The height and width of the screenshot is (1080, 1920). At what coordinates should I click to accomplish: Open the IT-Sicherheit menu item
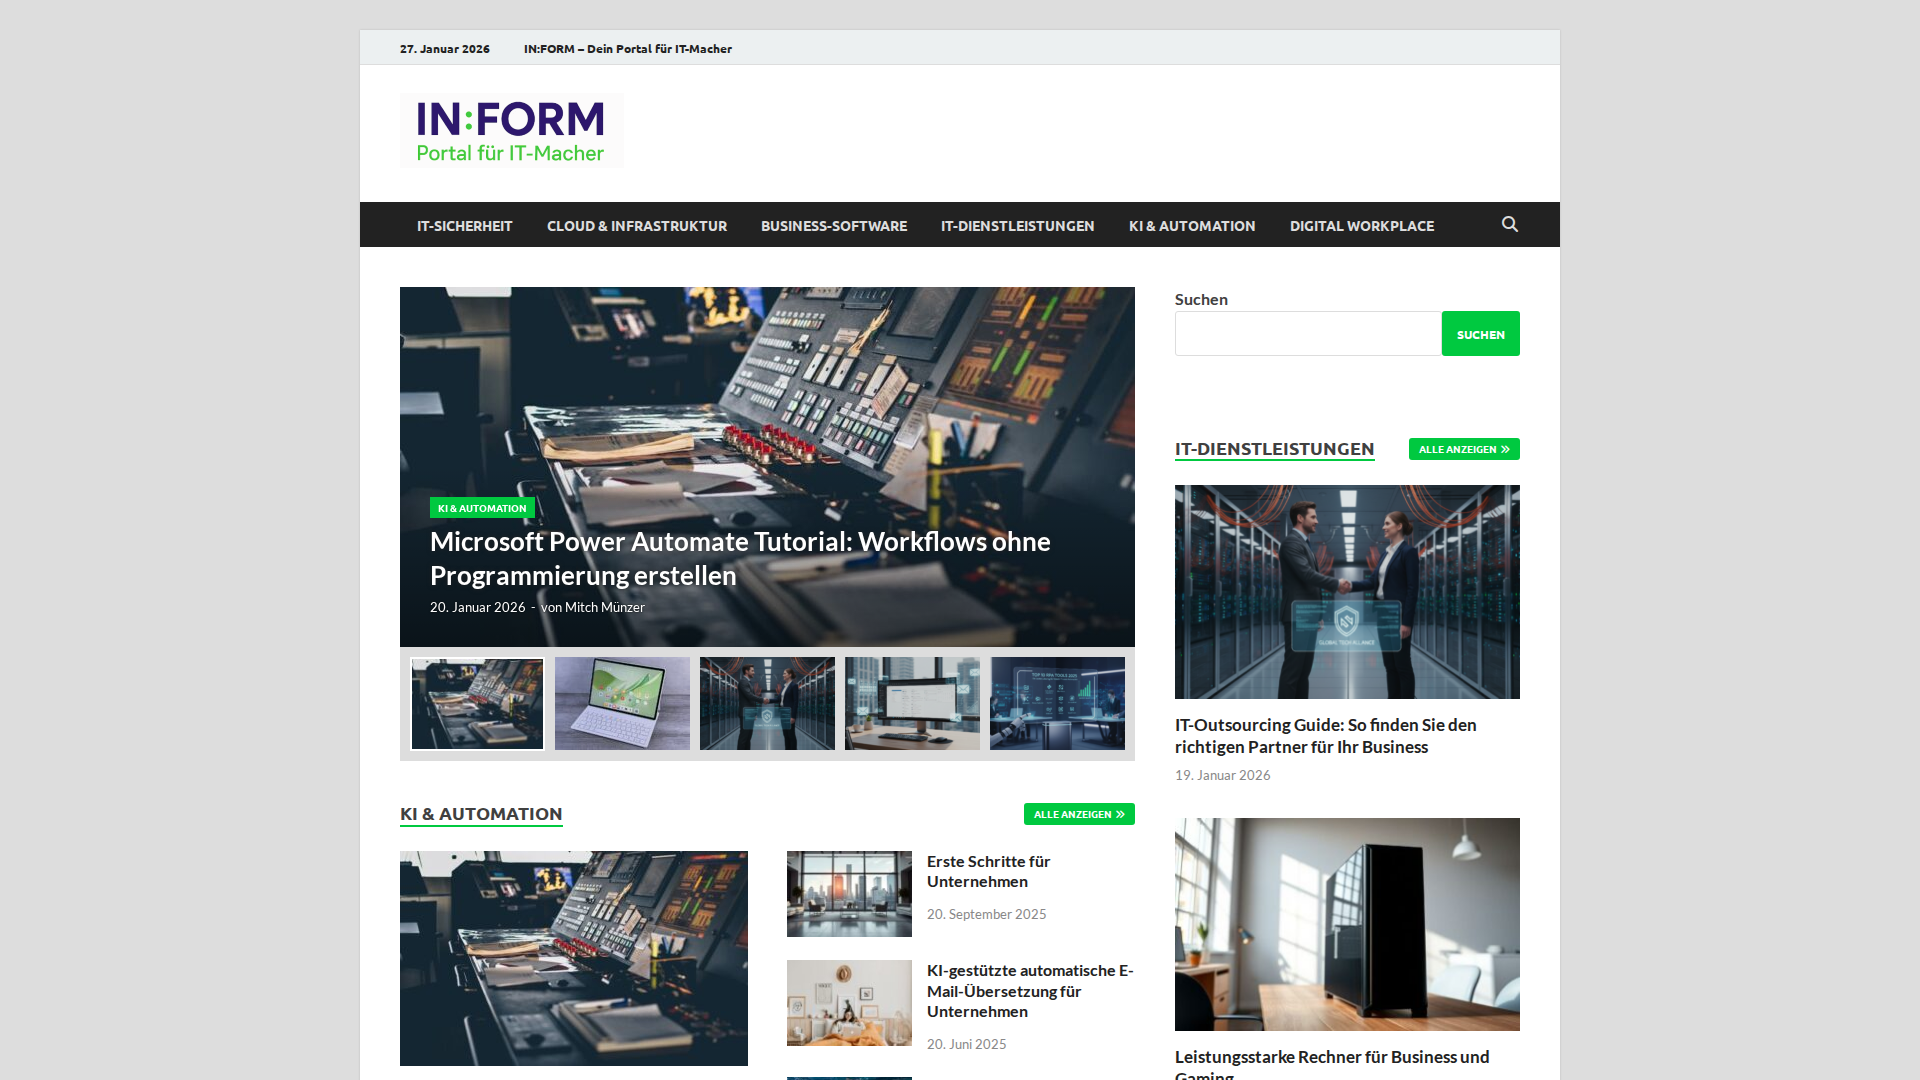click(x=464, y=226)
